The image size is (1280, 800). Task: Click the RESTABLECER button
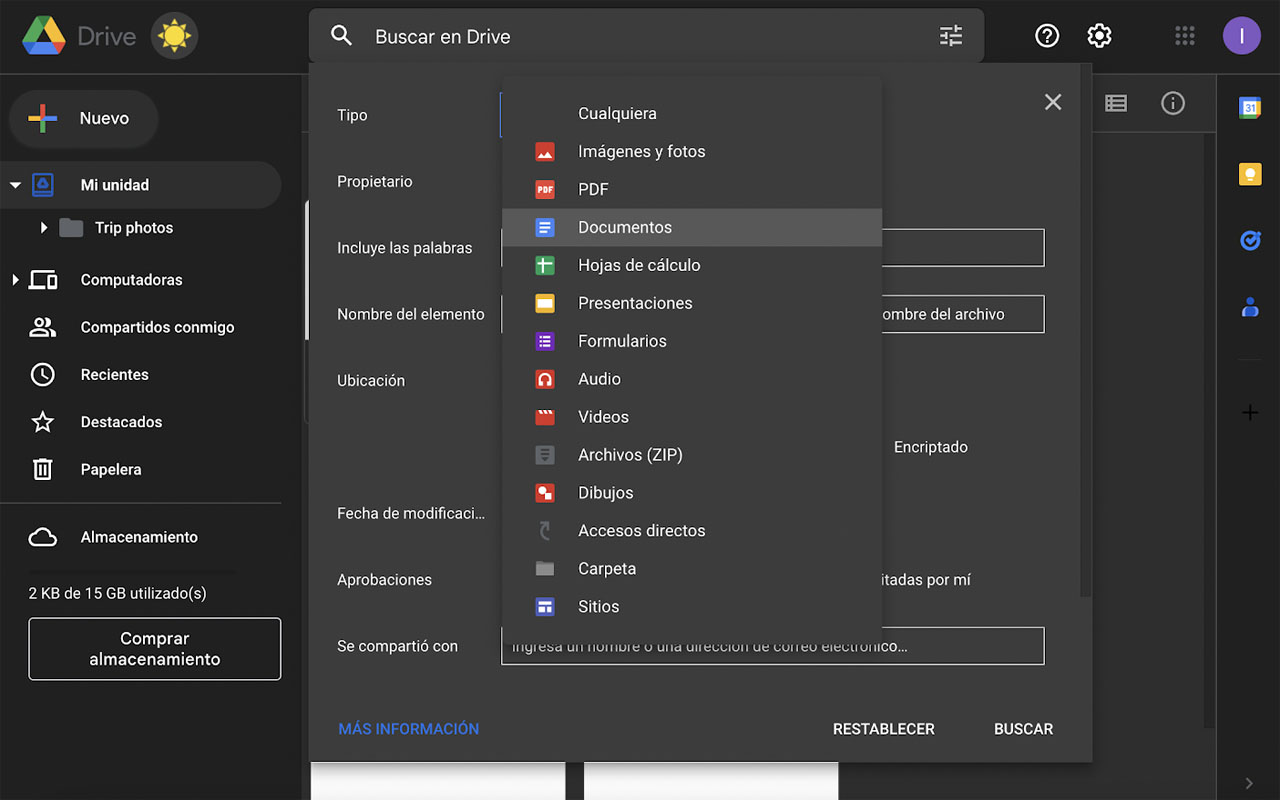[x=884, y=729]
